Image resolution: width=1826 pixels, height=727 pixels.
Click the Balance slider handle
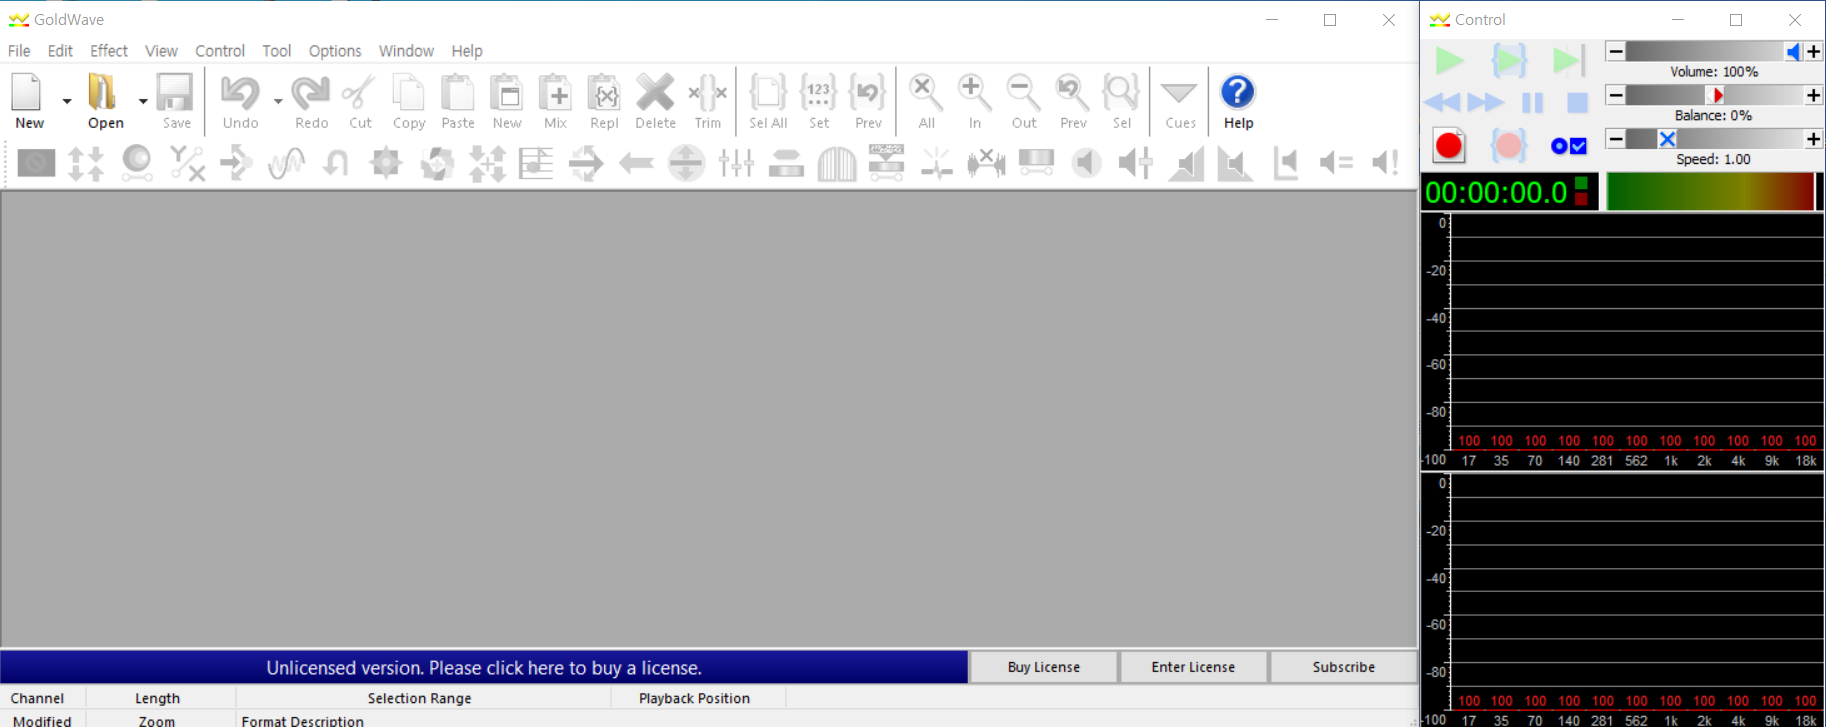point(1716,95)
